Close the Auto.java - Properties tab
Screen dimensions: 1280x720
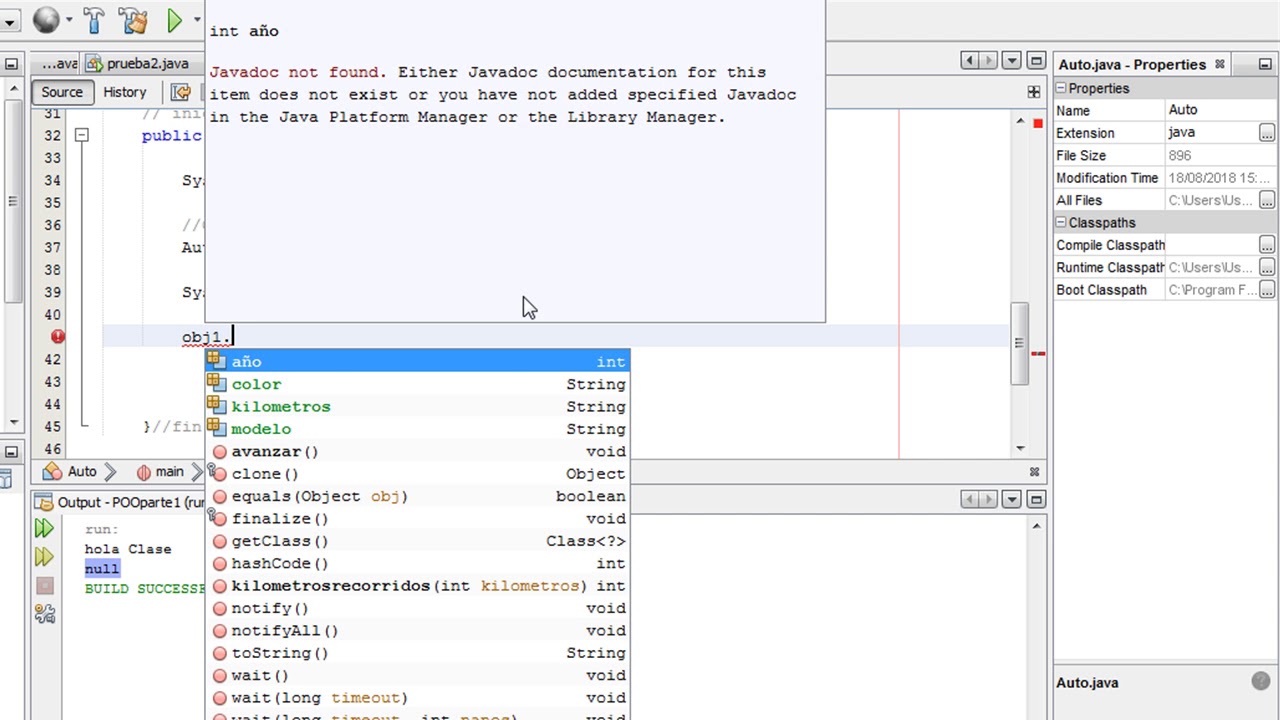point(1220,64)
